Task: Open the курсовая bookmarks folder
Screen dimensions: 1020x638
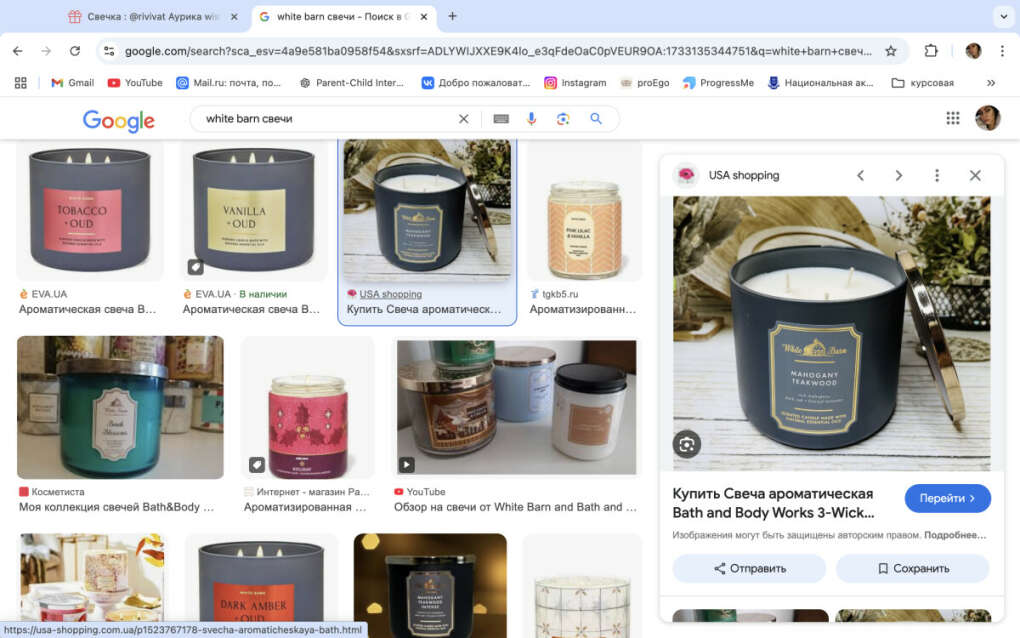Action: pyautogui.click(x=922, y=83)
